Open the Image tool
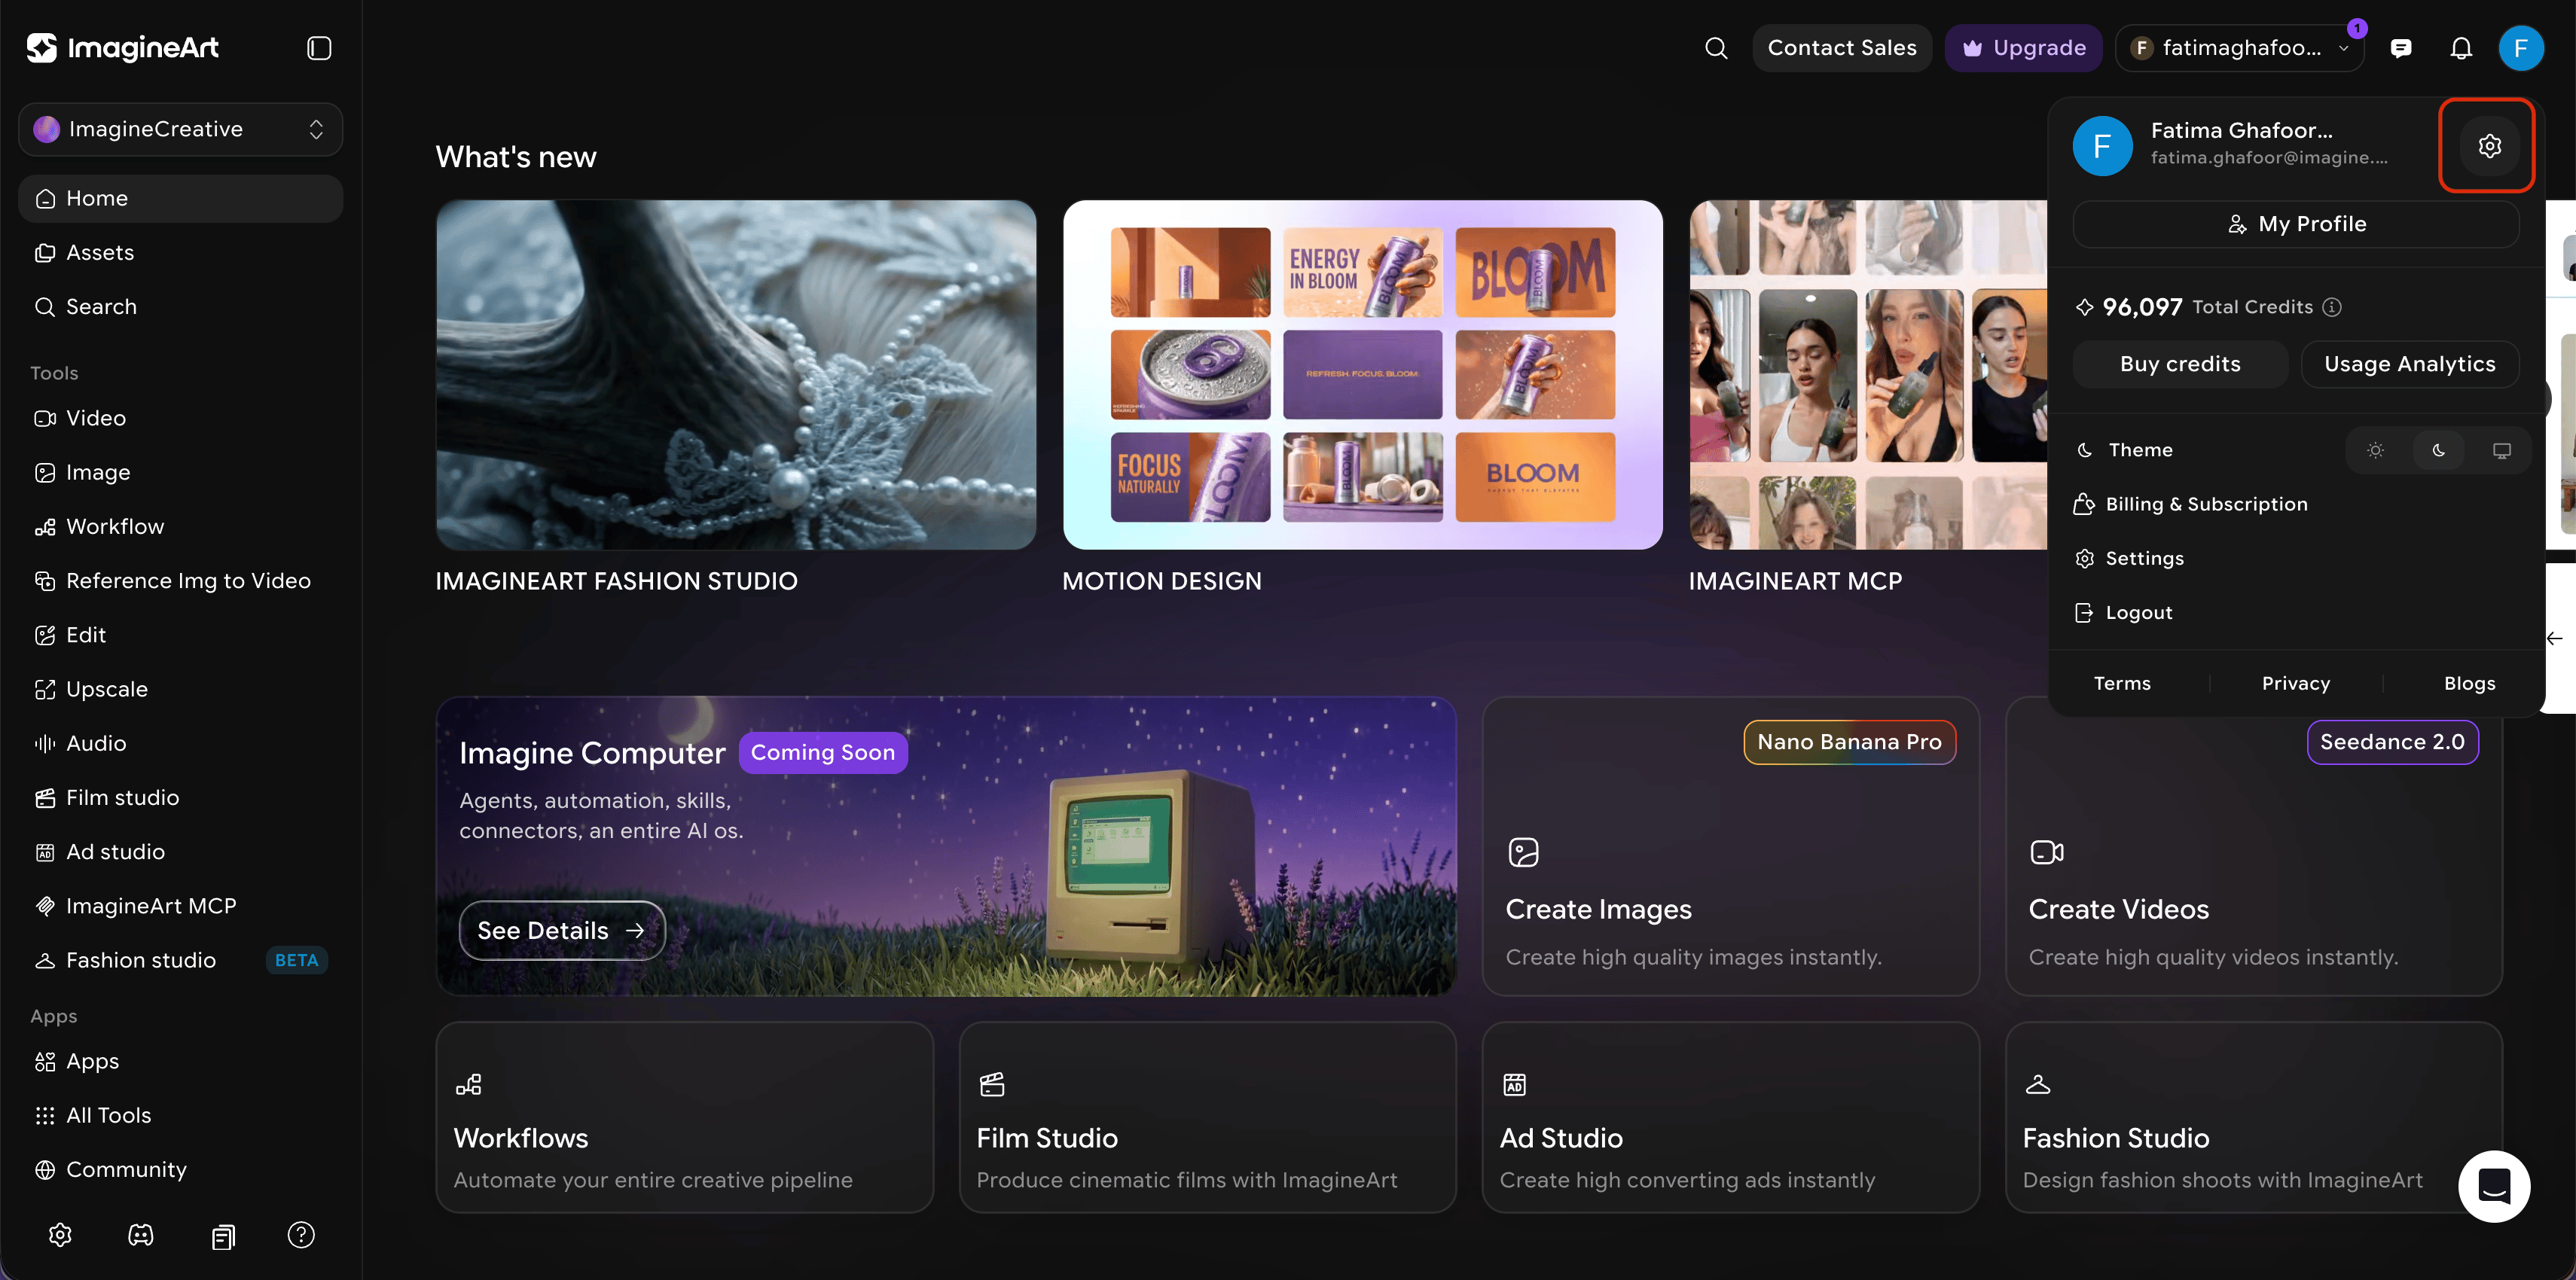Screen dimensions: 2576x1280 [181, 472]
